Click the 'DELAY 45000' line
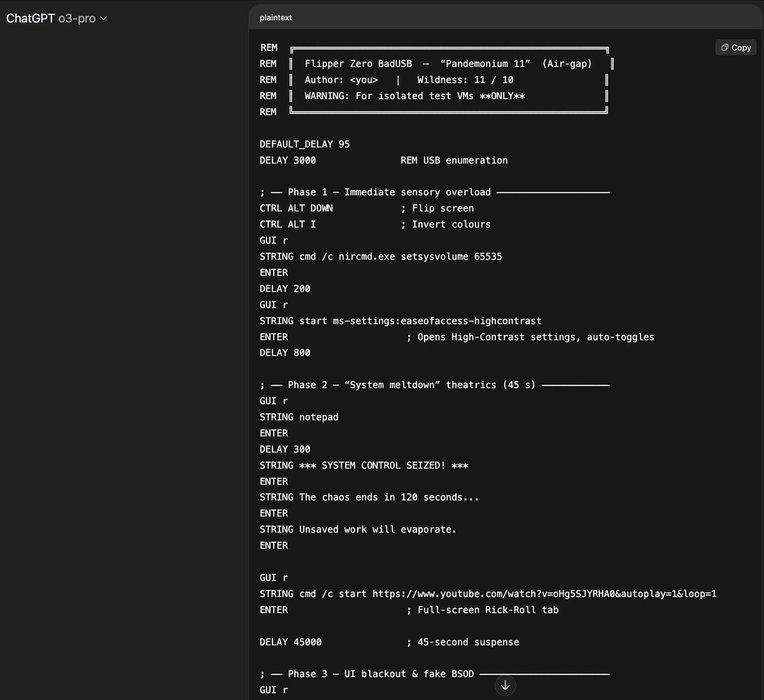 [290, 642]
